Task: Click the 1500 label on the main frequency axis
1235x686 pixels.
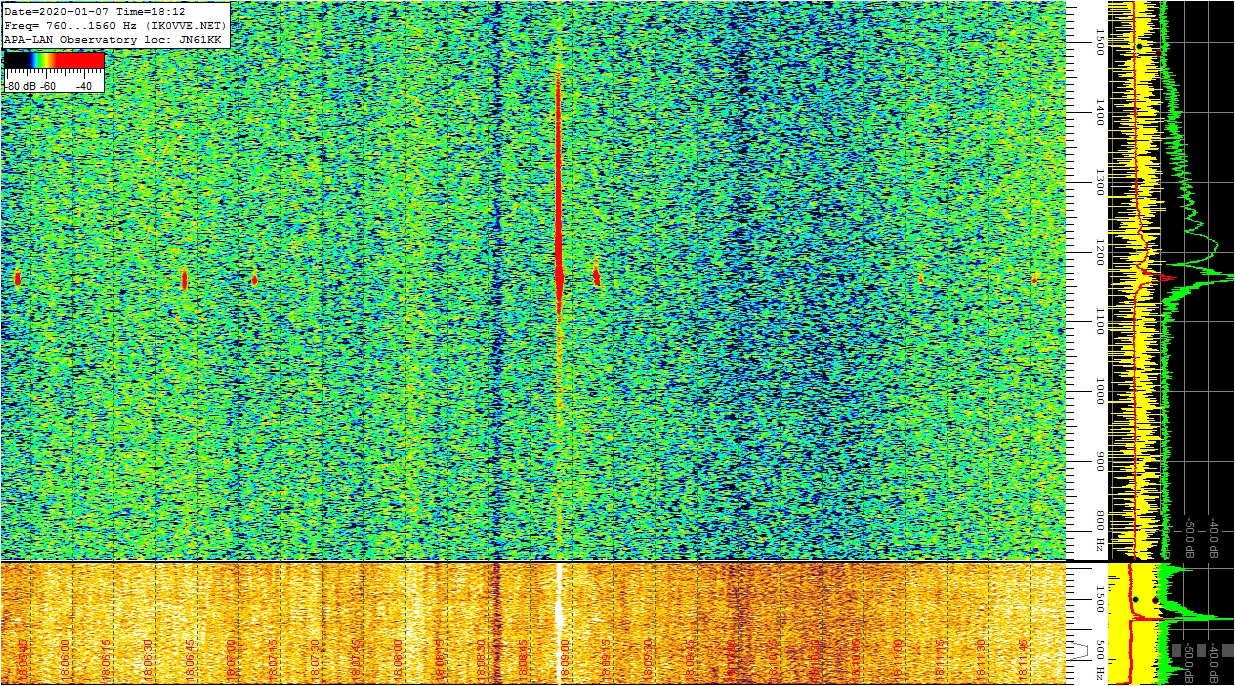Action: 1098,42
